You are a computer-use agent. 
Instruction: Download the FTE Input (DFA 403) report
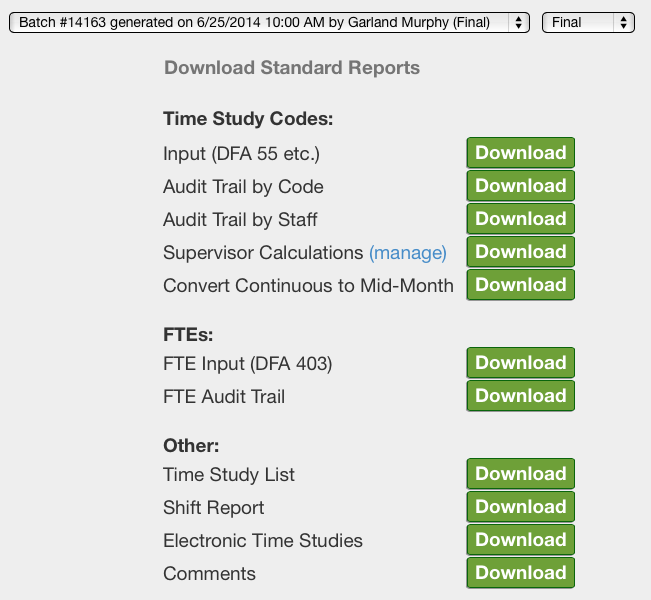pos(520,363)
